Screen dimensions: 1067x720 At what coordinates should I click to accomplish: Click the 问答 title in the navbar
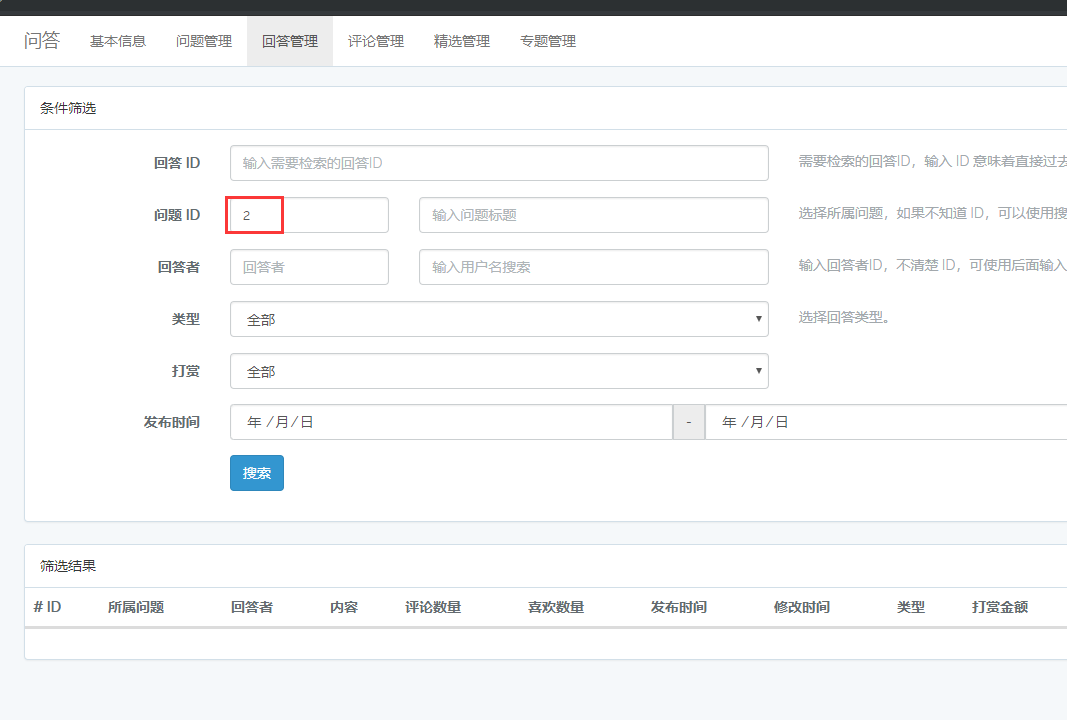tap(42, 40)
